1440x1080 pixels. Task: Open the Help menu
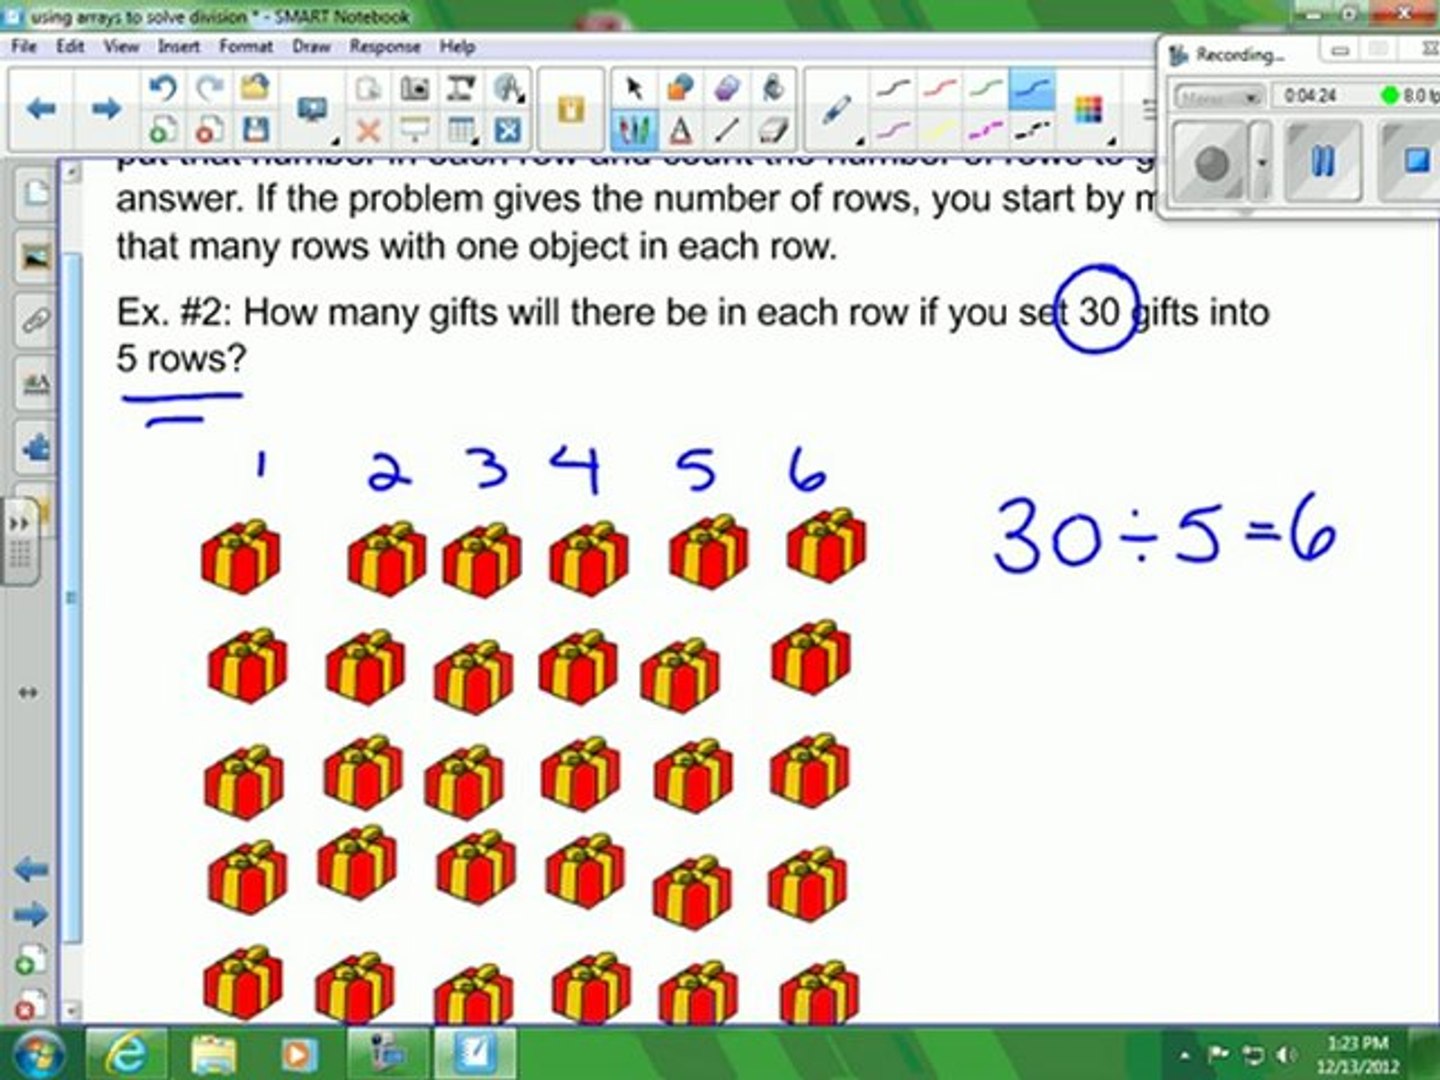point(457,46)
